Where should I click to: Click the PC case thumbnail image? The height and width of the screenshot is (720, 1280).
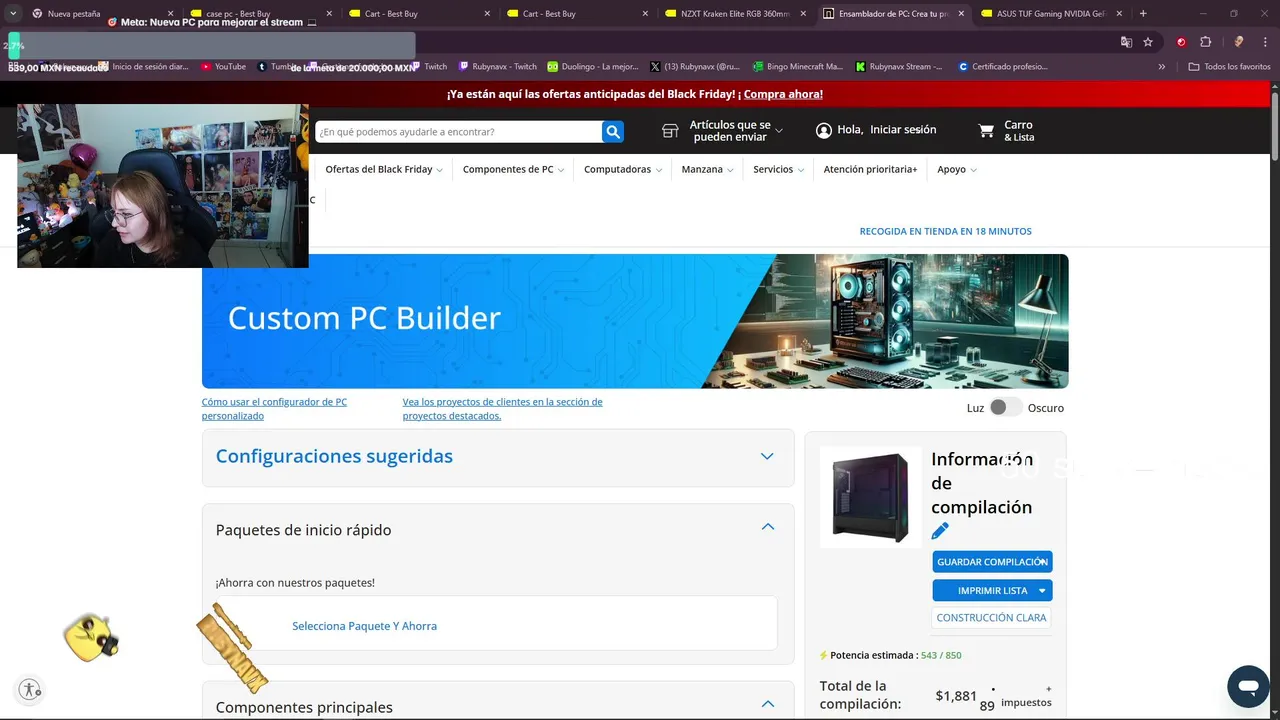[870, 497]
